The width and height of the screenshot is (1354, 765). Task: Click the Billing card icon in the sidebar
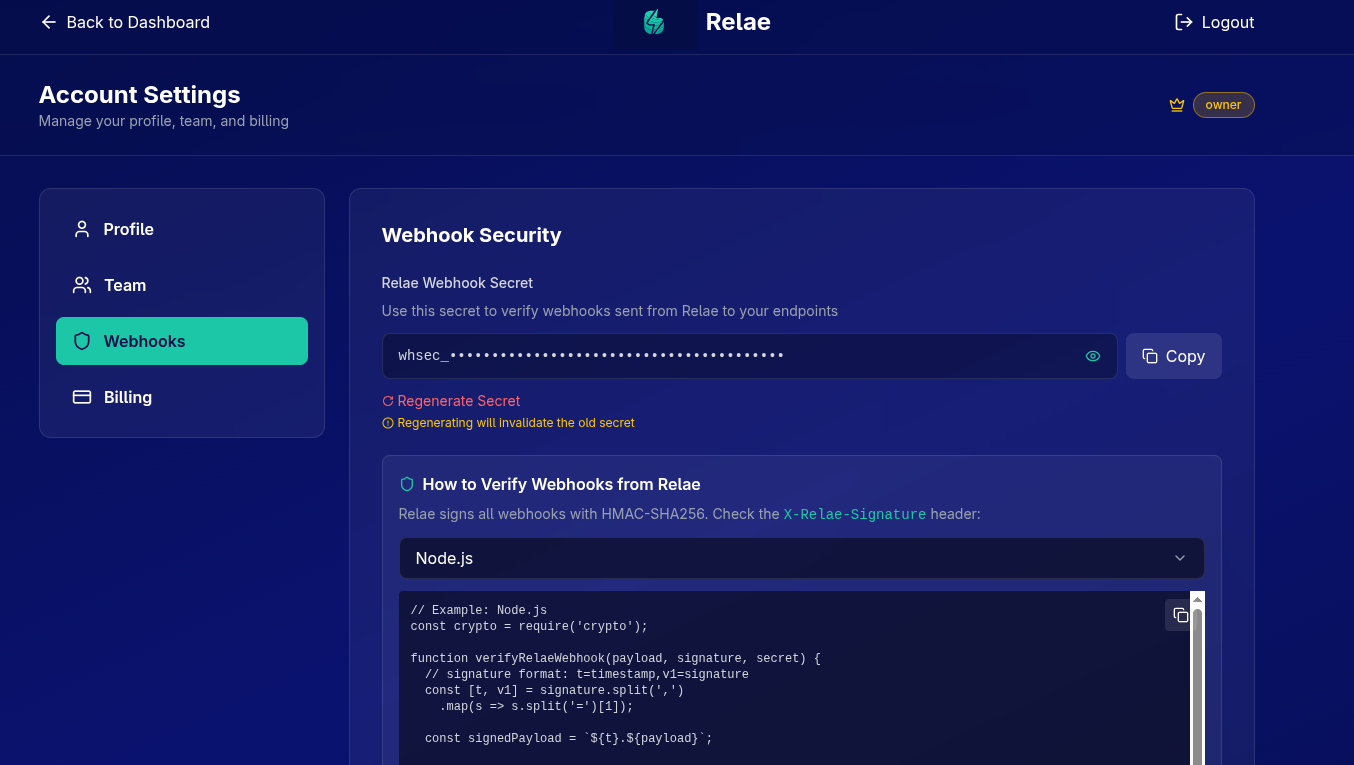coord(81,397)
